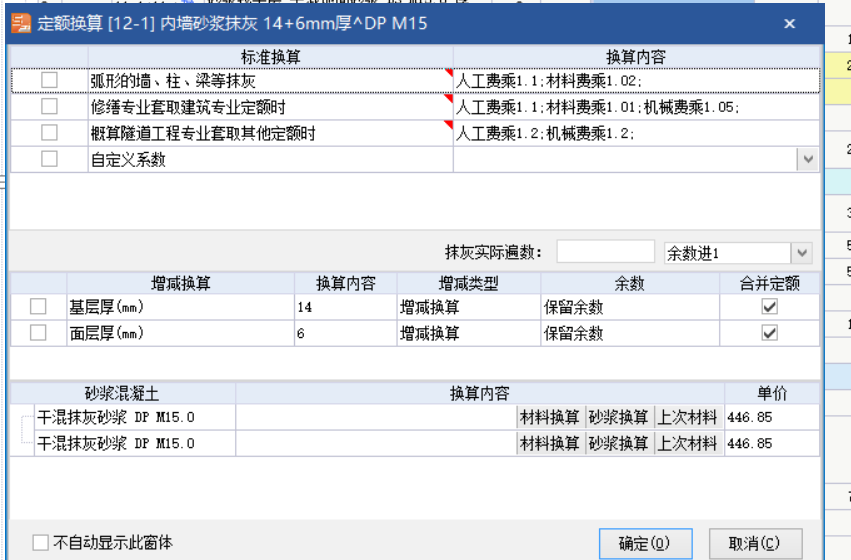Click the second 446.85 unit price cell
Viewport: 851px width, 560px height.
[x=772, y=443]
